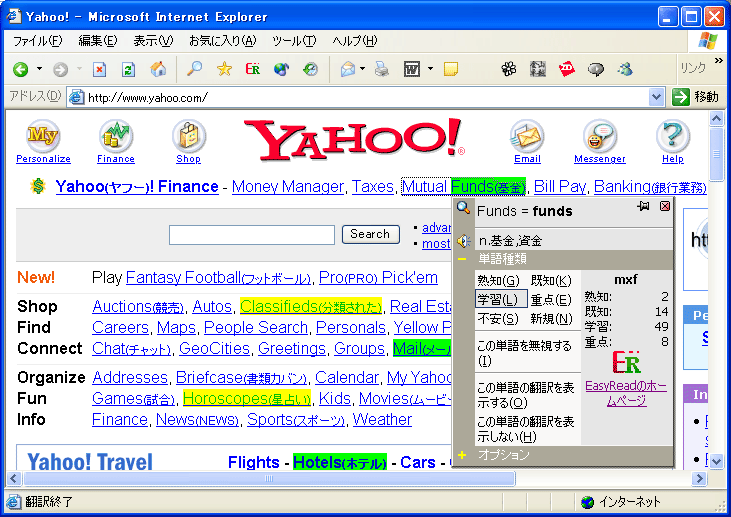Click the address bar URL field
The width and height of the screenshot is (731, 517).
(358, 97)
